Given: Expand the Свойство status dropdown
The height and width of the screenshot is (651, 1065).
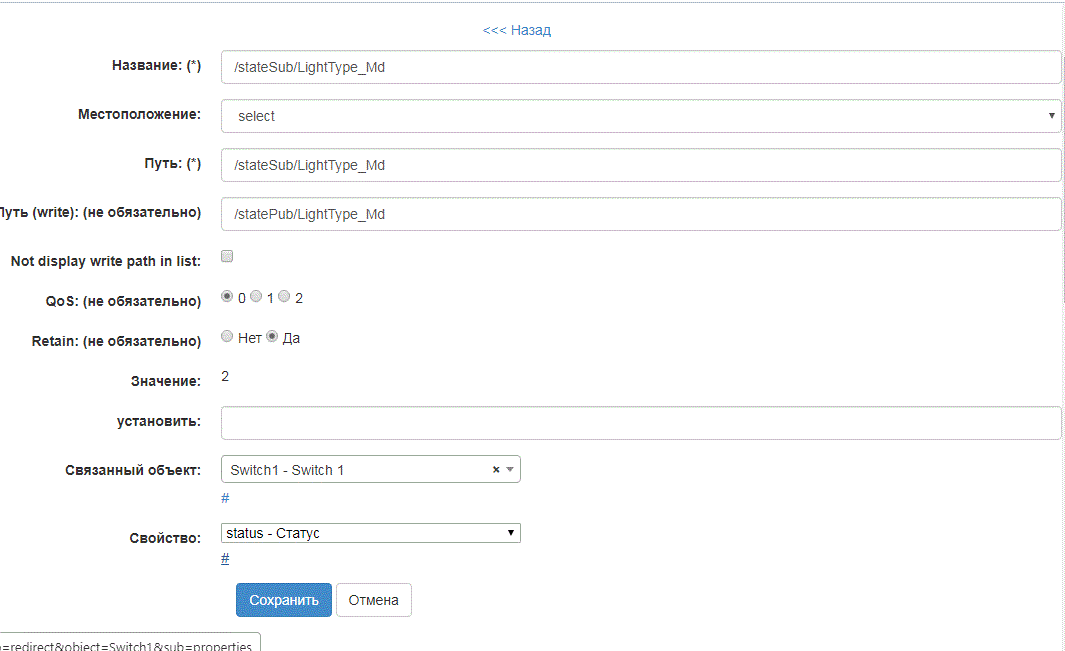Looking at the screenshot, I should point(370,533).
